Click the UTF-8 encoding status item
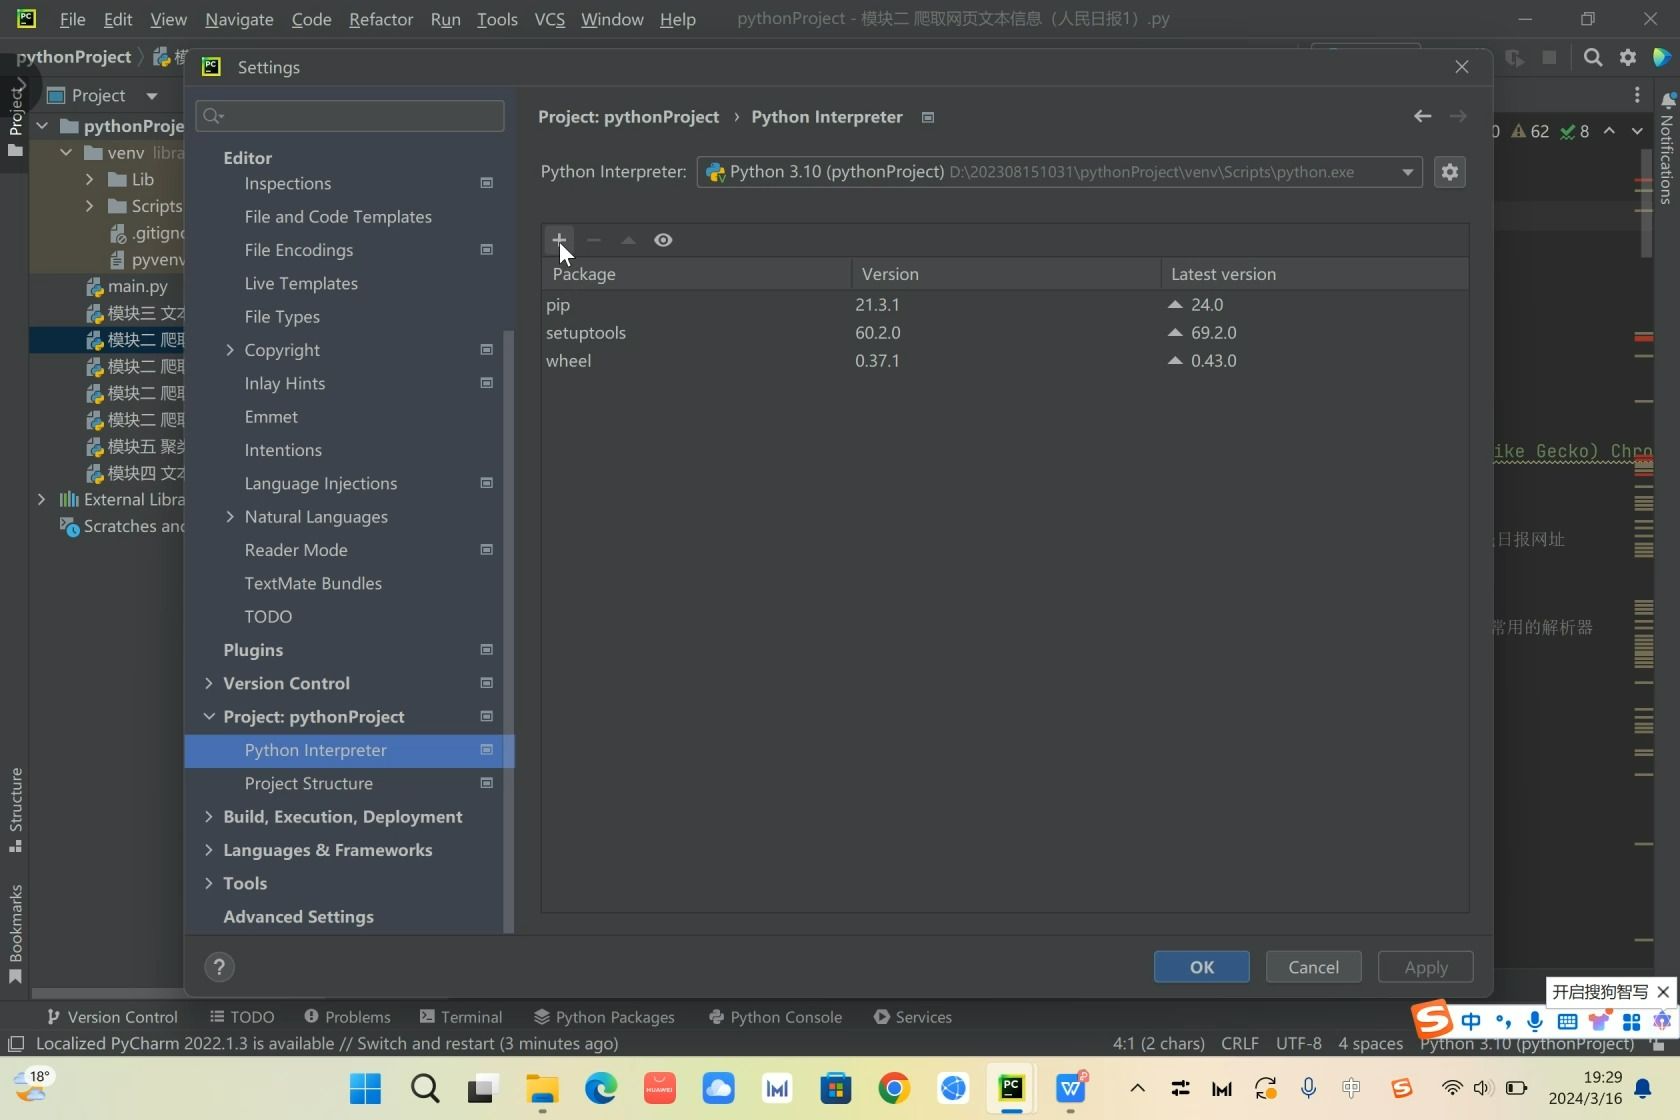 pyautogui.click(x=1298, y=1044)
